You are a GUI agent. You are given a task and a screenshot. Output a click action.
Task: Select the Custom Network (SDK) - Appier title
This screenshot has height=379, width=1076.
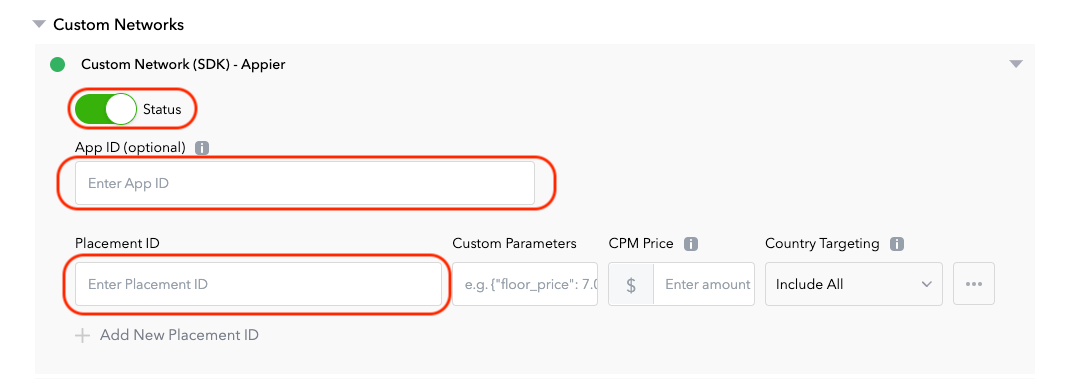pyautogui.click(x=183, y=65)
